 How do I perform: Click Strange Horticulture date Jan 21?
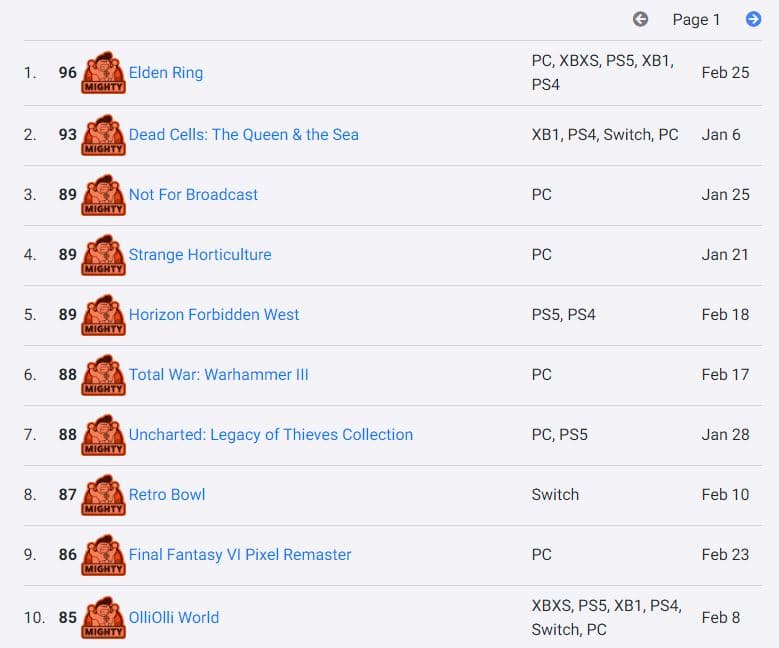tap(725, 255)
